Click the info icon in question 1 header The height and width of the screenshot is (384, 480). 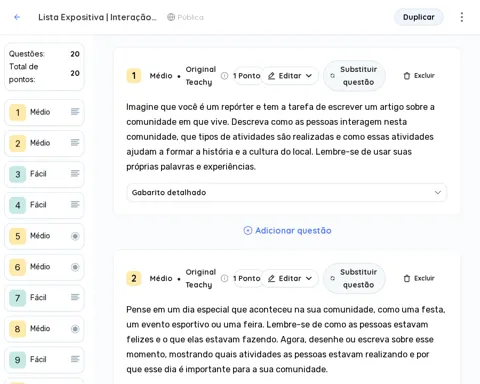click(x=225, y=76)
